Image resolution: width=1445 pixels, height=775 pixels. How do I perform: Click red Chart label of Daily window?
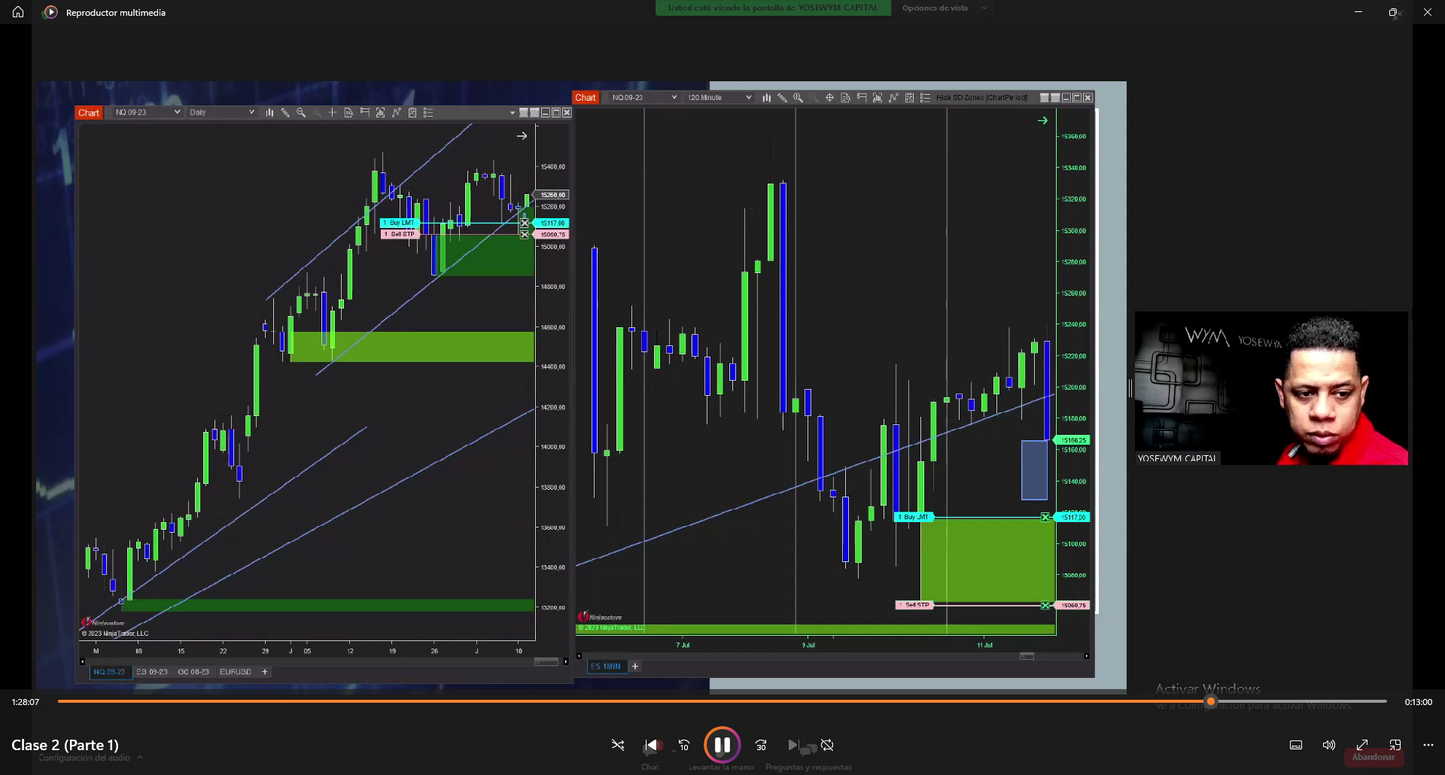pos(89,113)
